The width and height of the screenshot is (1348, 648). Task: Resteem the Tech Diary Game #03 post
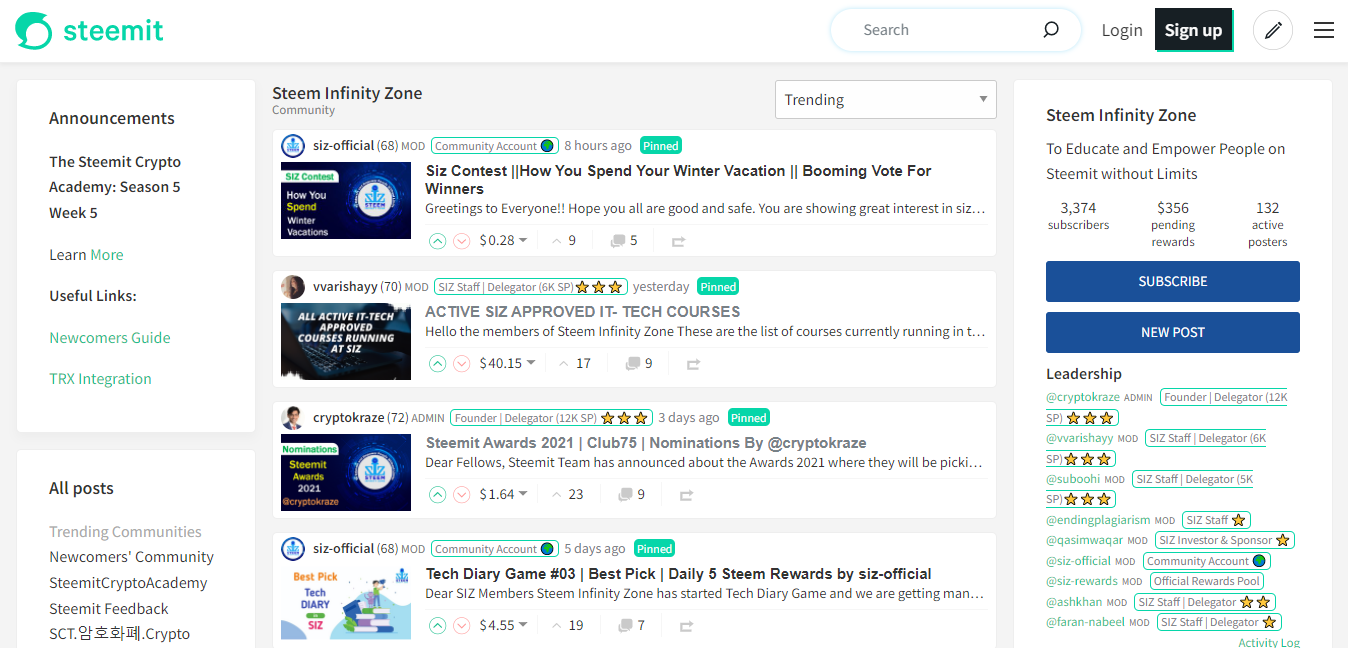click(x=686, y=626)
